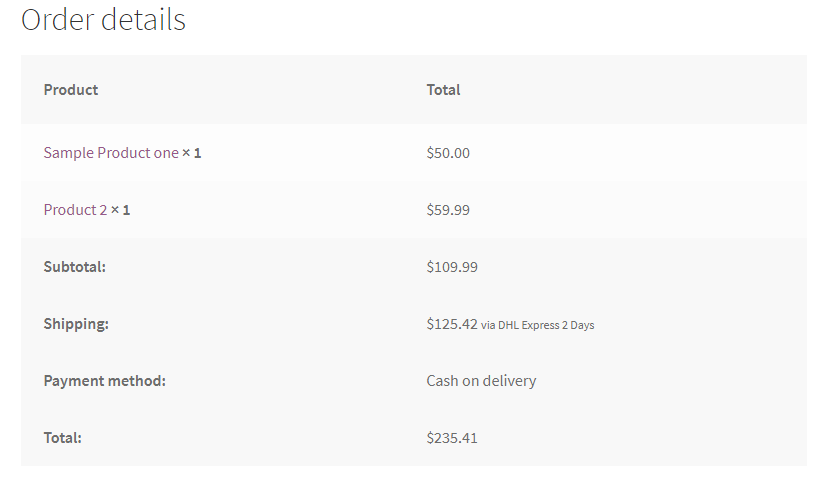
Task: Click the $50.00 price for Sample Product one
Action: [448, 153]
